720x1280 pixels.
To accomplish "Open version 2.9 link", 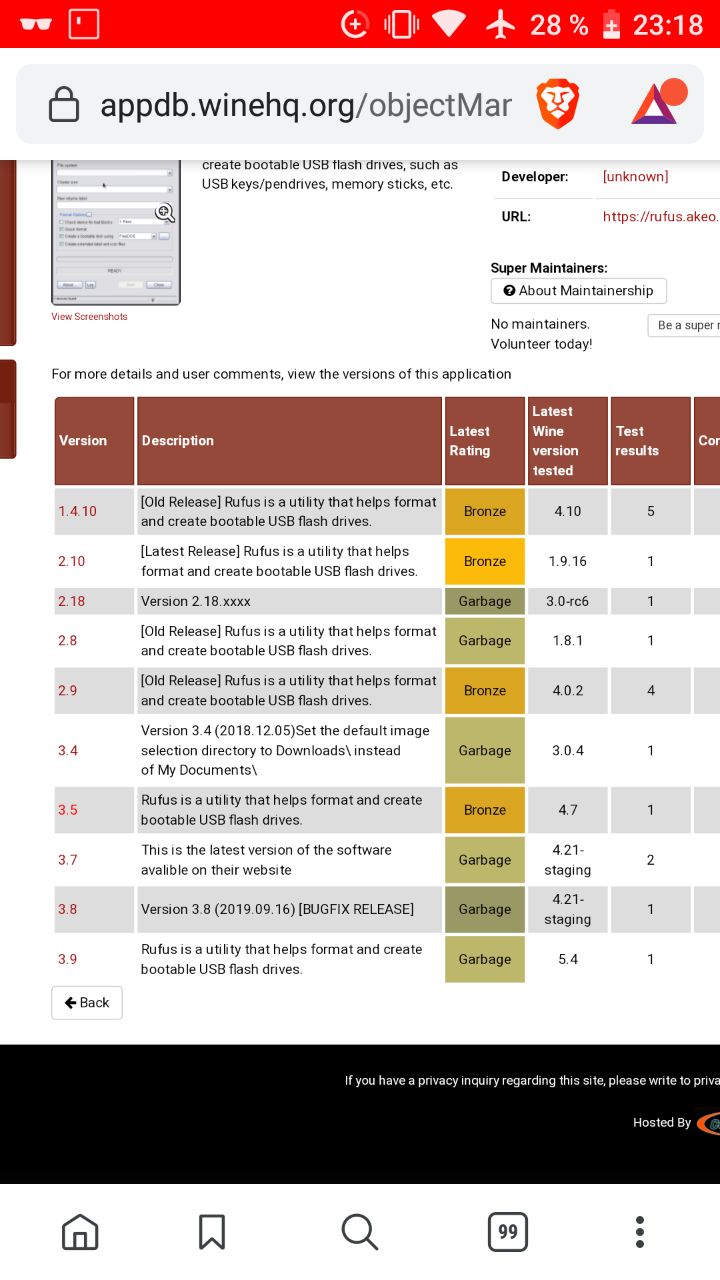I will pyautogui.click(x=68, y=691).
